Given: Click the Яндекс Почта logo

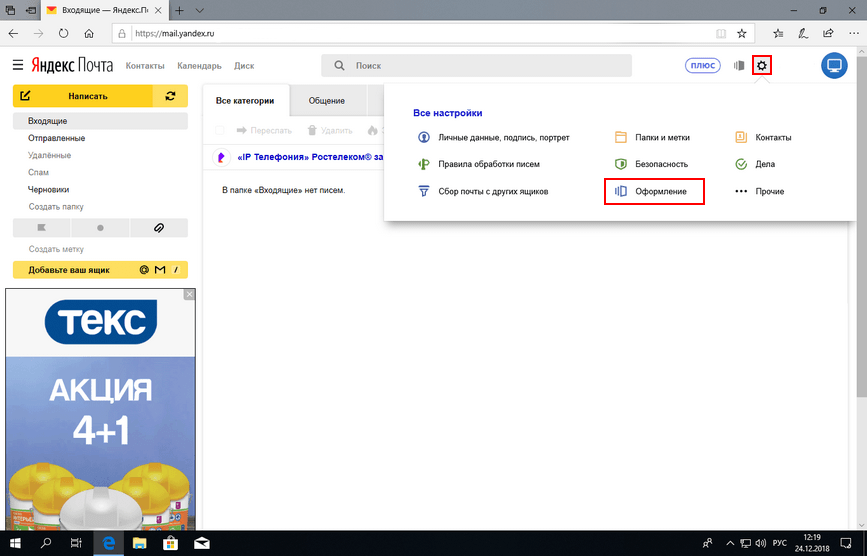Looking at the screenshot, I should point(72,65).
